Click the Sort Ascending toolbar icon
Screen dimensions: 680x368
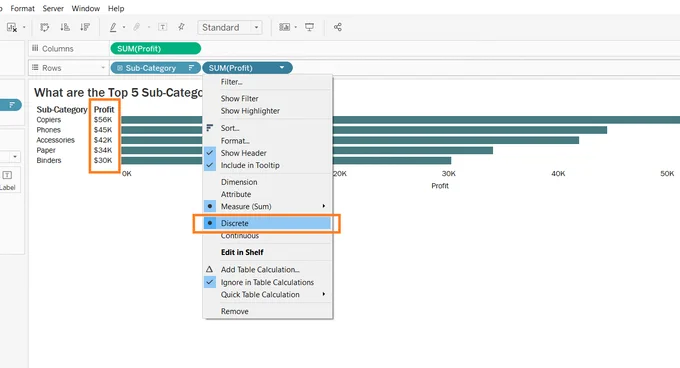65,27
